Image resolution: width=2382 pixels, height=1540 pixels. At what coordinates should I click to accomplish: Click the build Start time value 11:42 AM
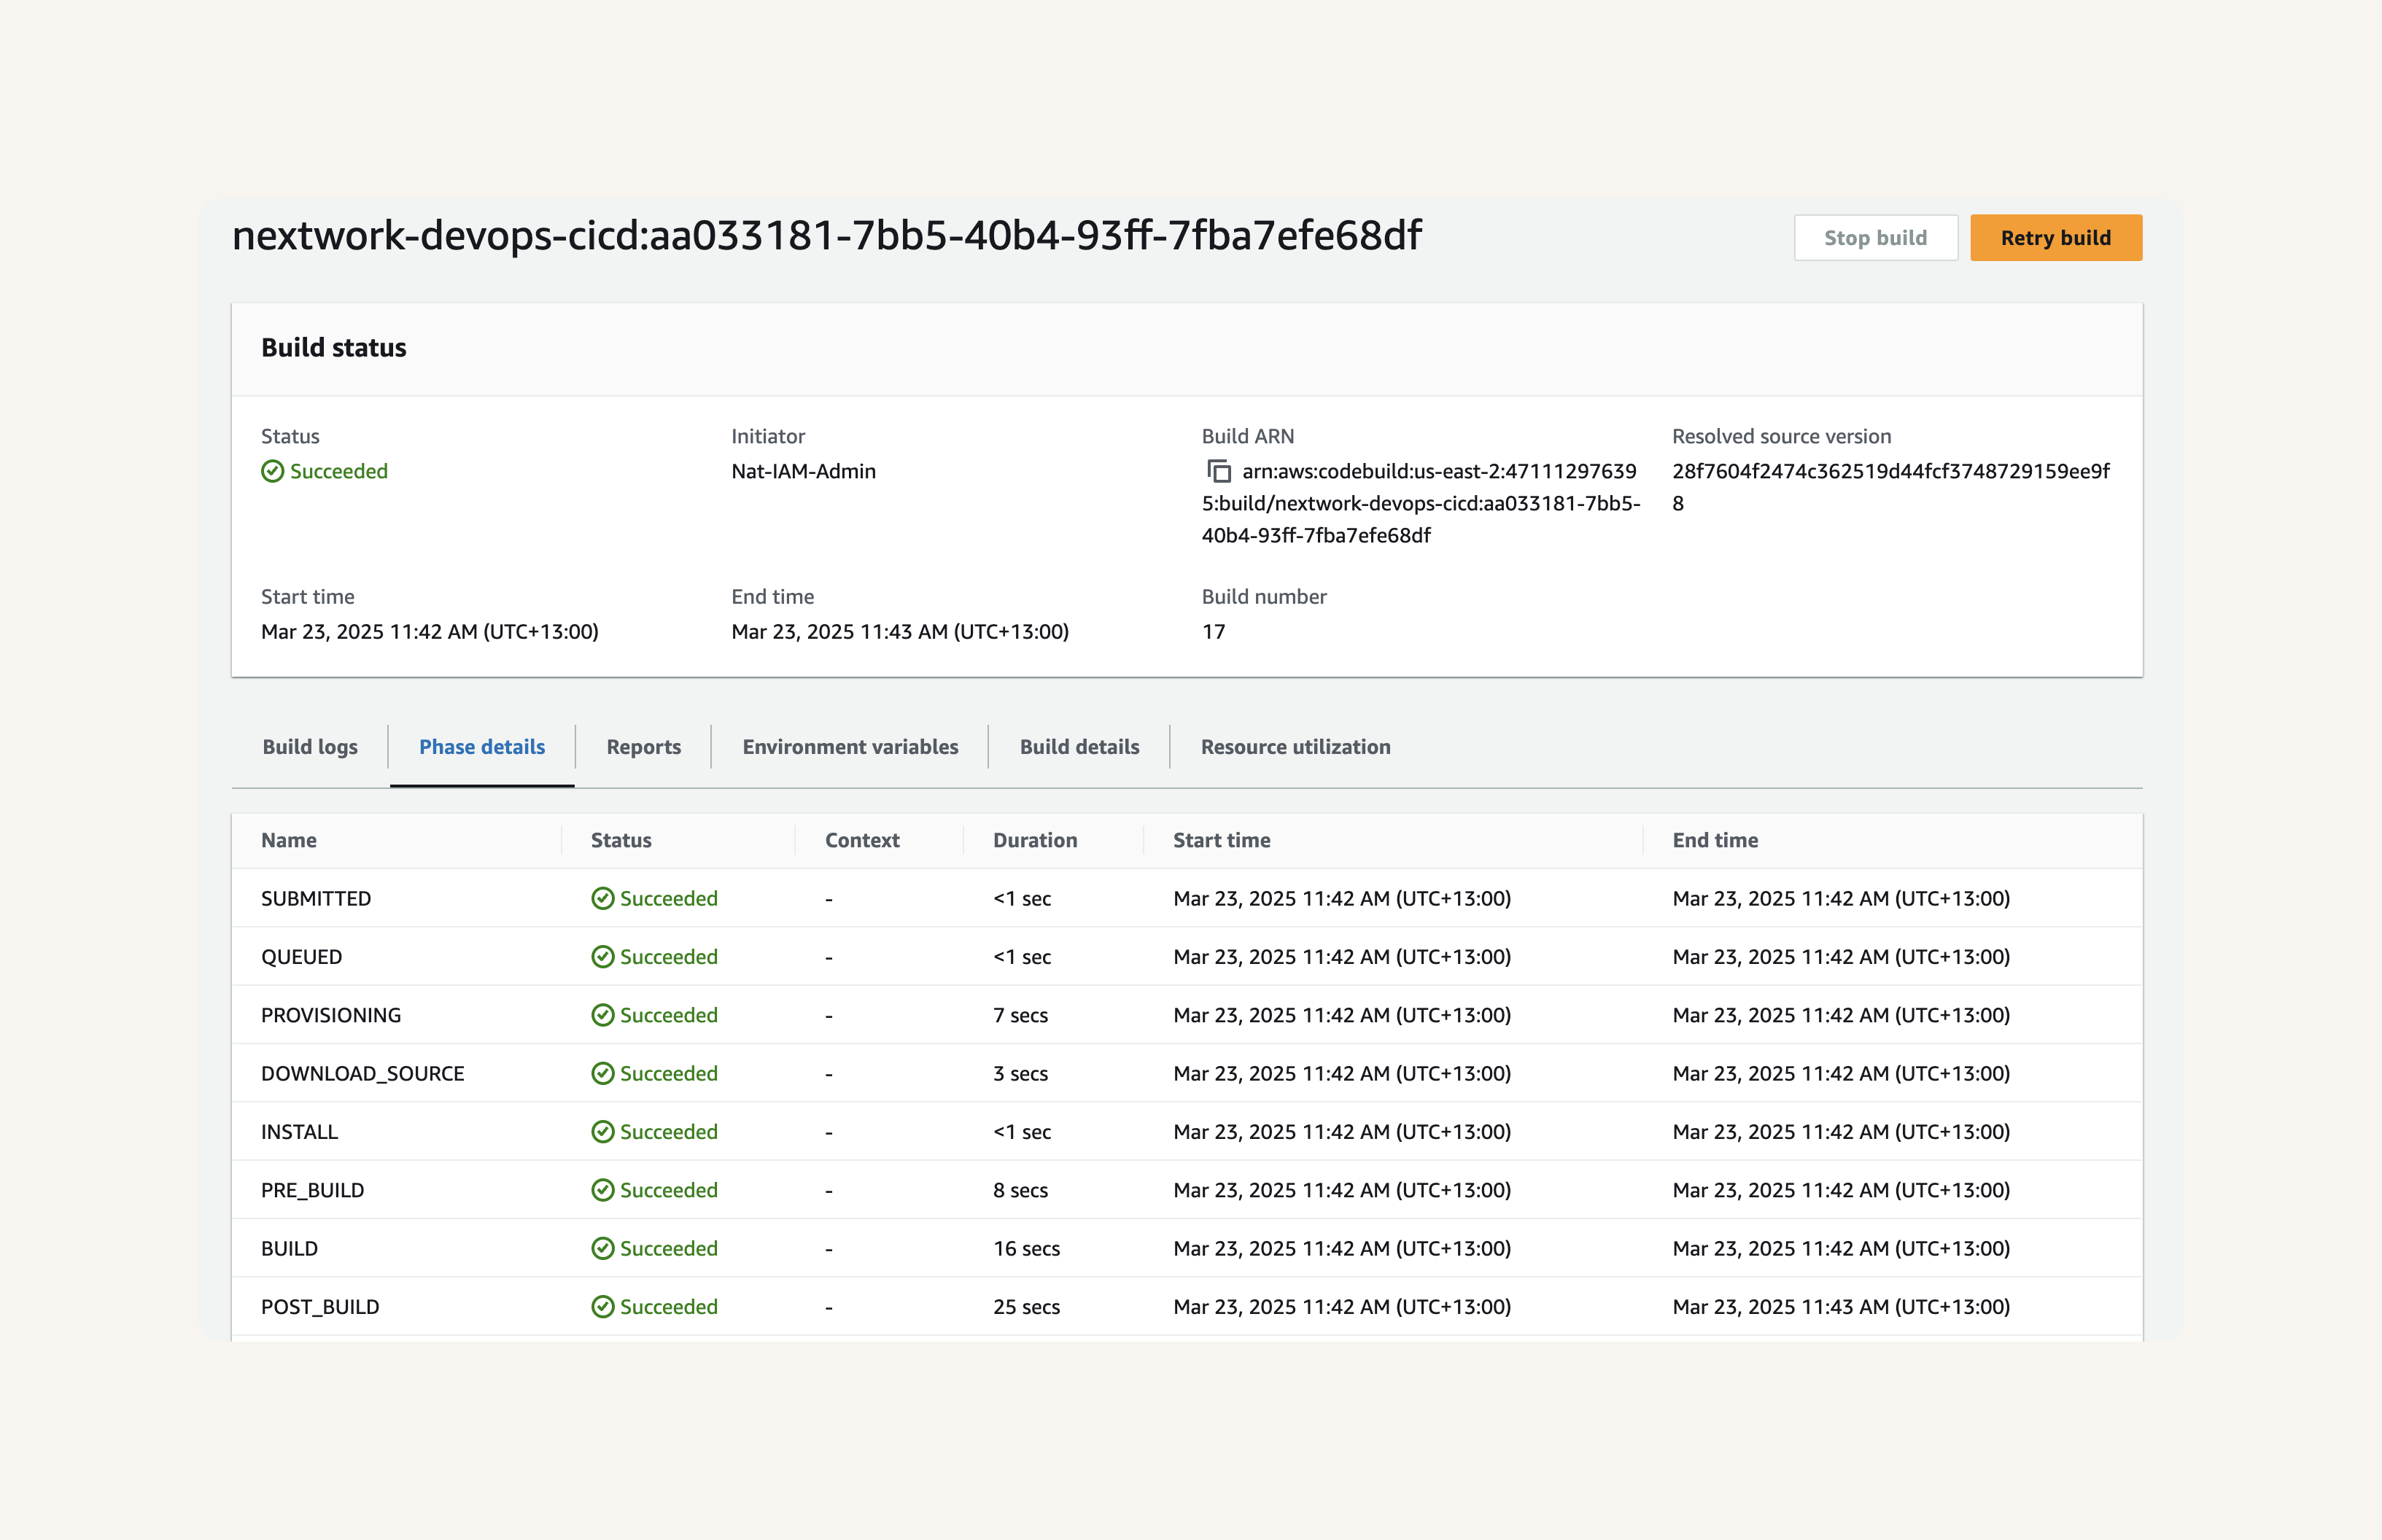click(x=430, y=632)
